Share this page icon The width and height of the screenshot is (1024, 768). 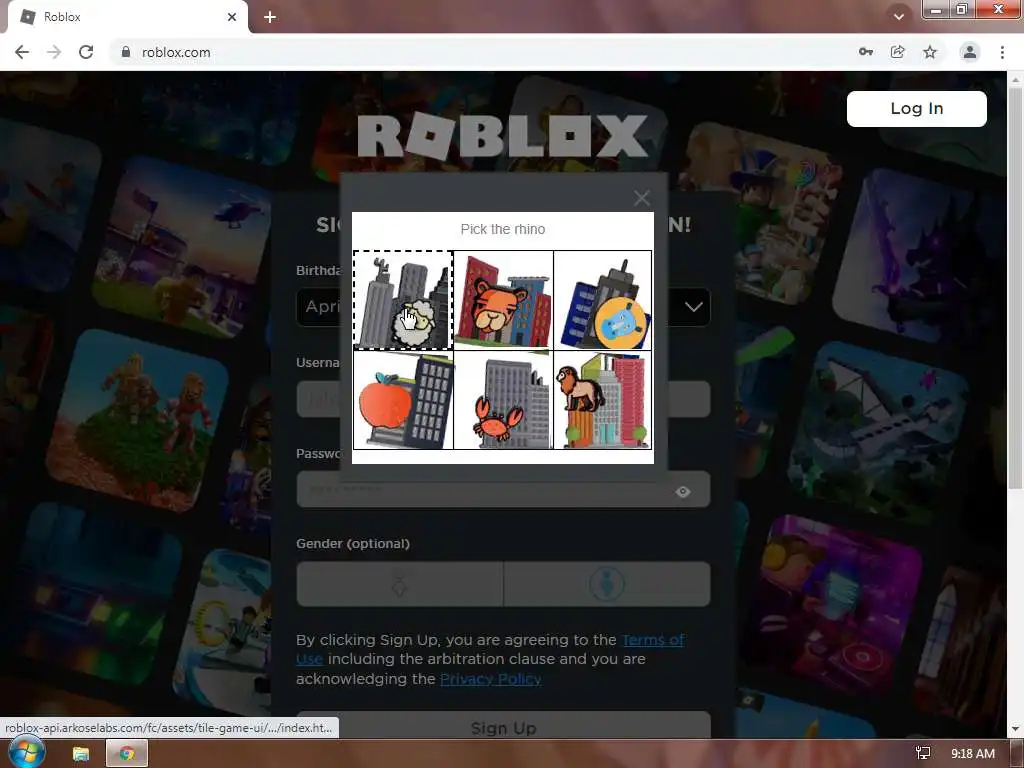(x=898, y=52)
